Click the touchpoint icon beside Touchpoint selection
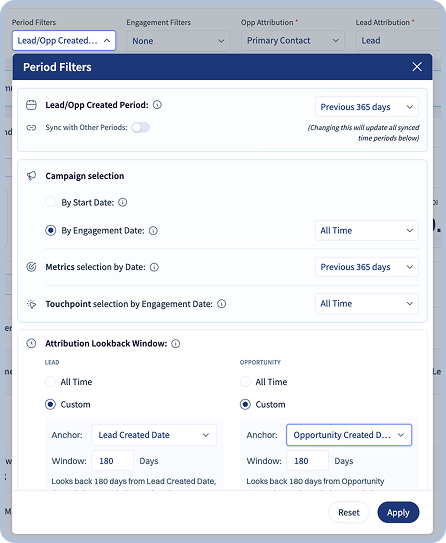446x543 pixels. [31, 304]
